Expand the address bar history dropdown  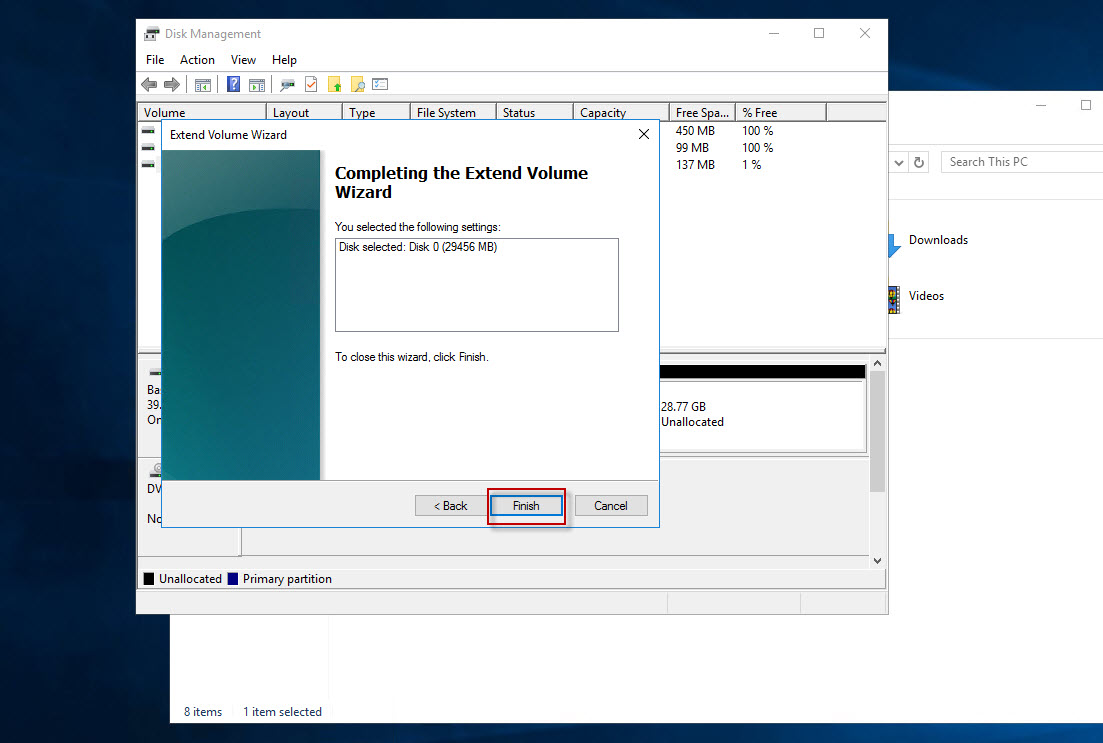[898, 162]
